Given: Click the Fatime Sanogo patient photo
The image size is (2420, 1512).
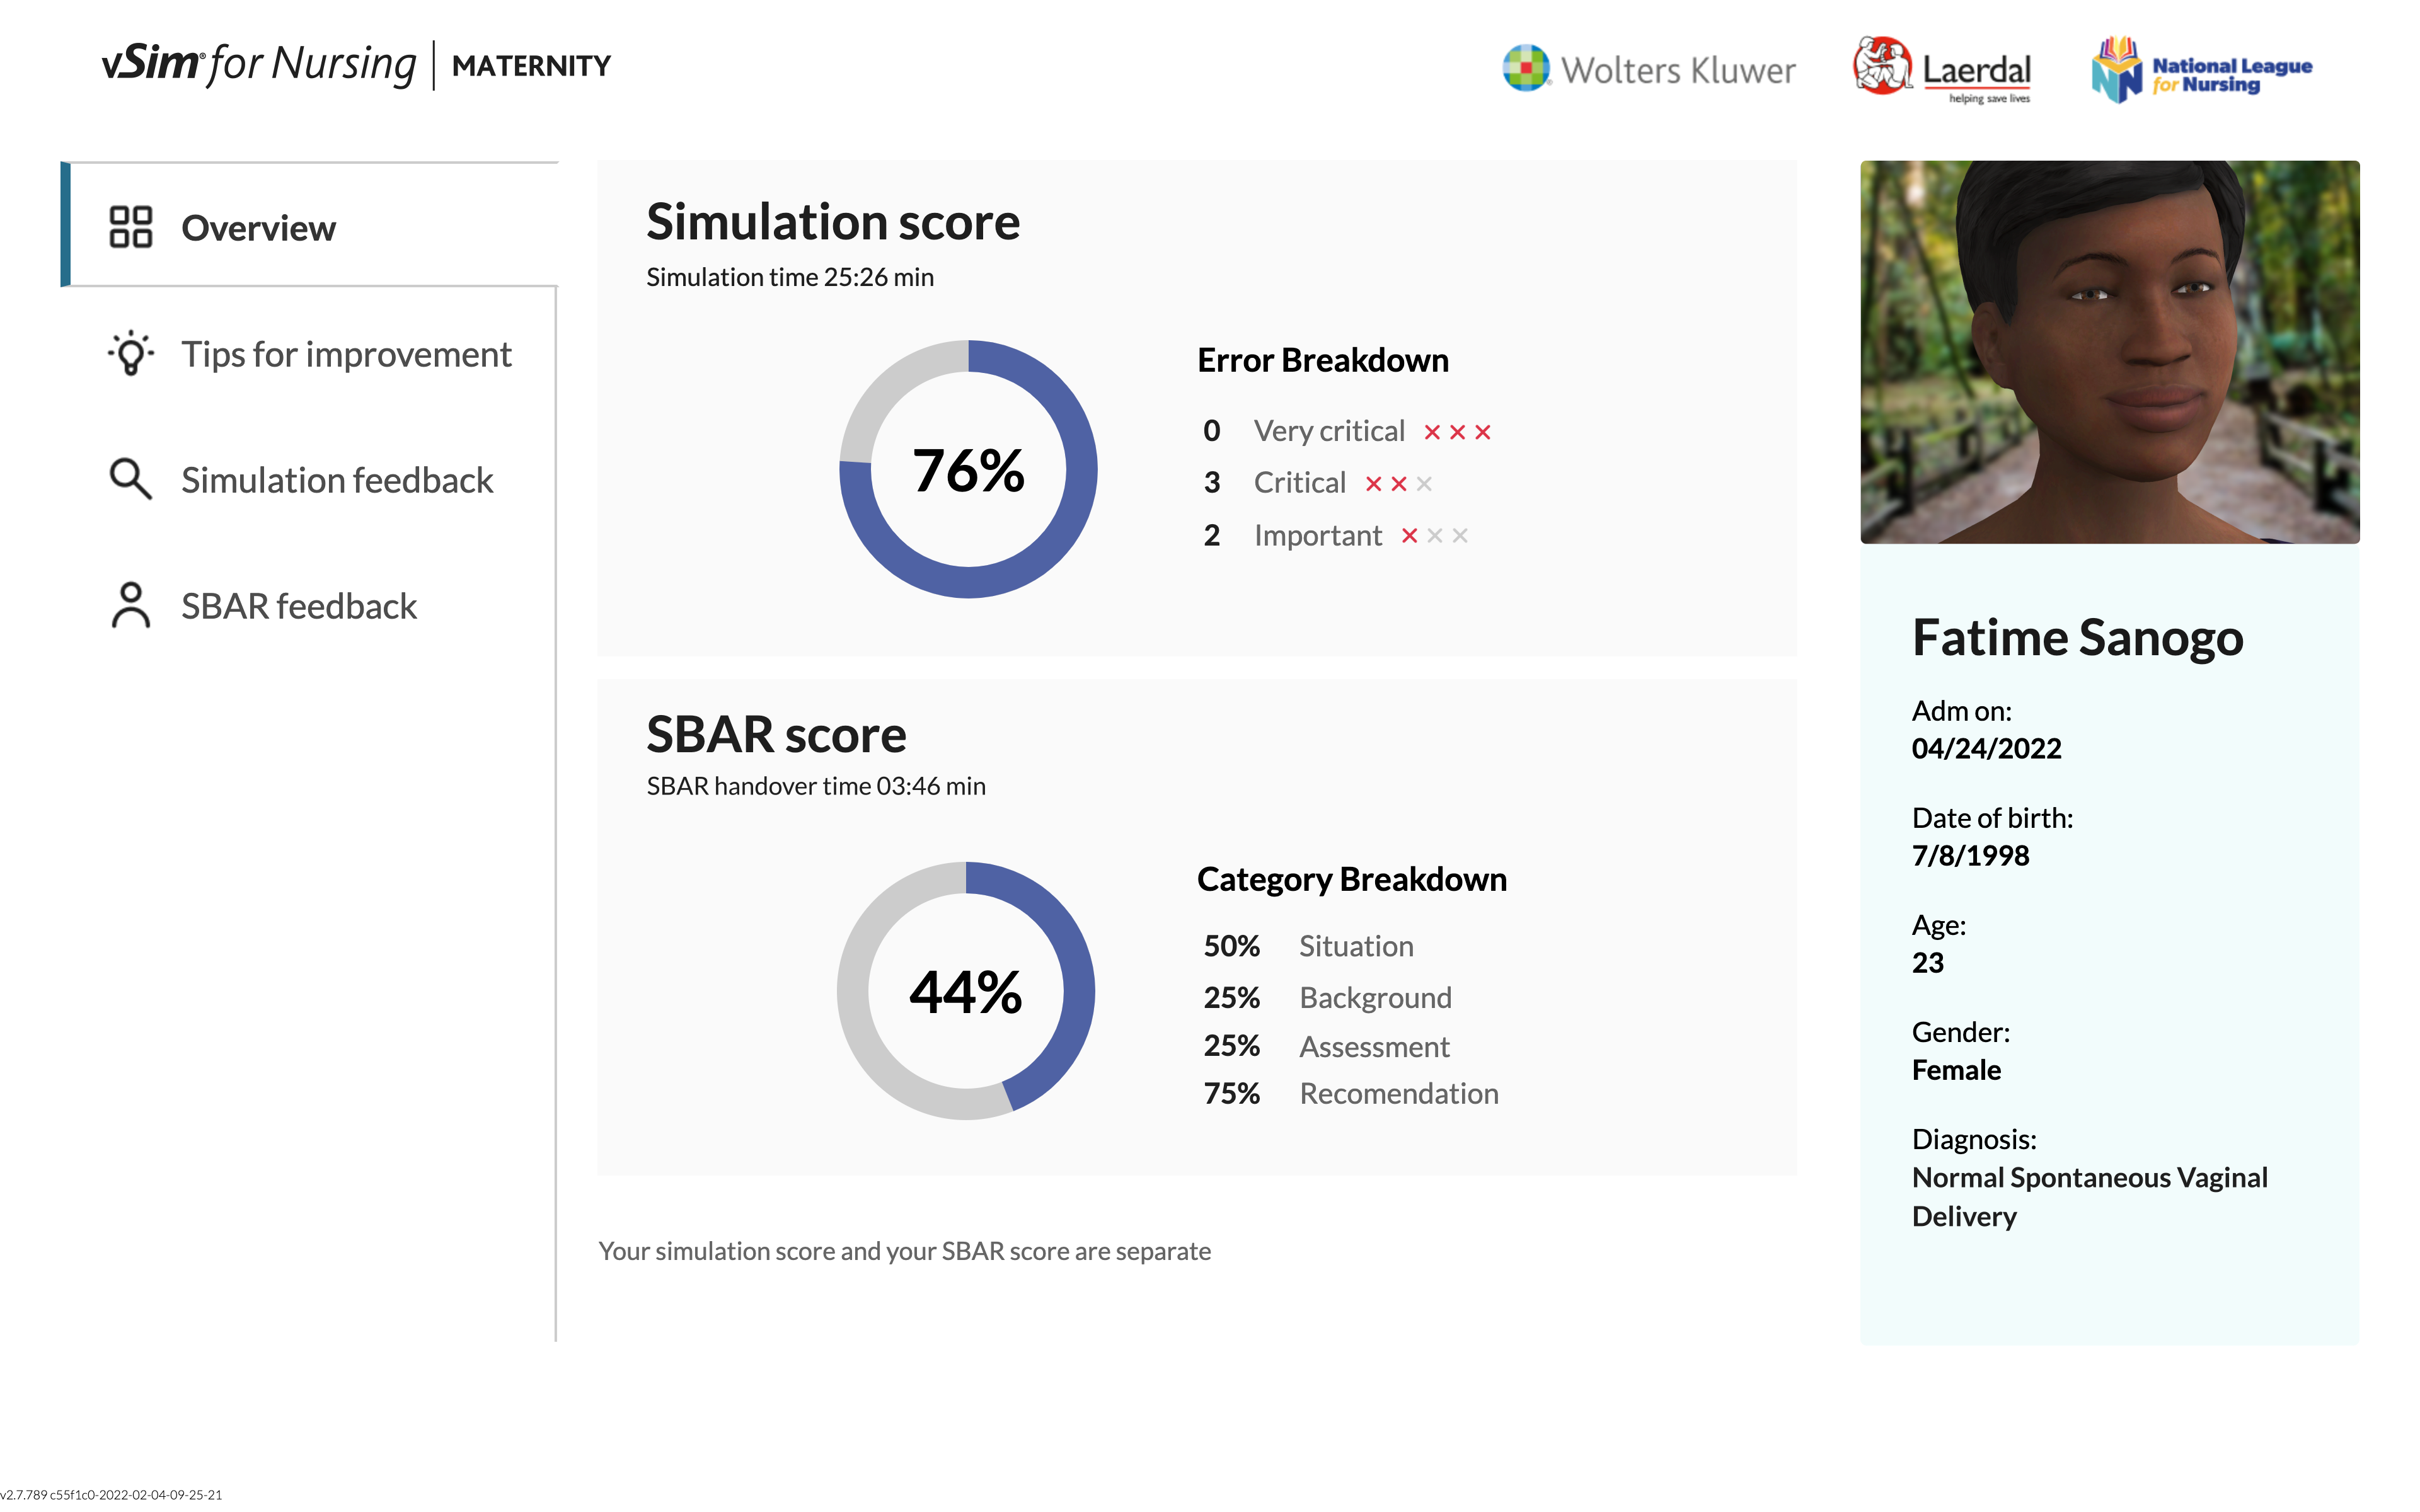Looking at the screenshot, I should click(2109, 352).
